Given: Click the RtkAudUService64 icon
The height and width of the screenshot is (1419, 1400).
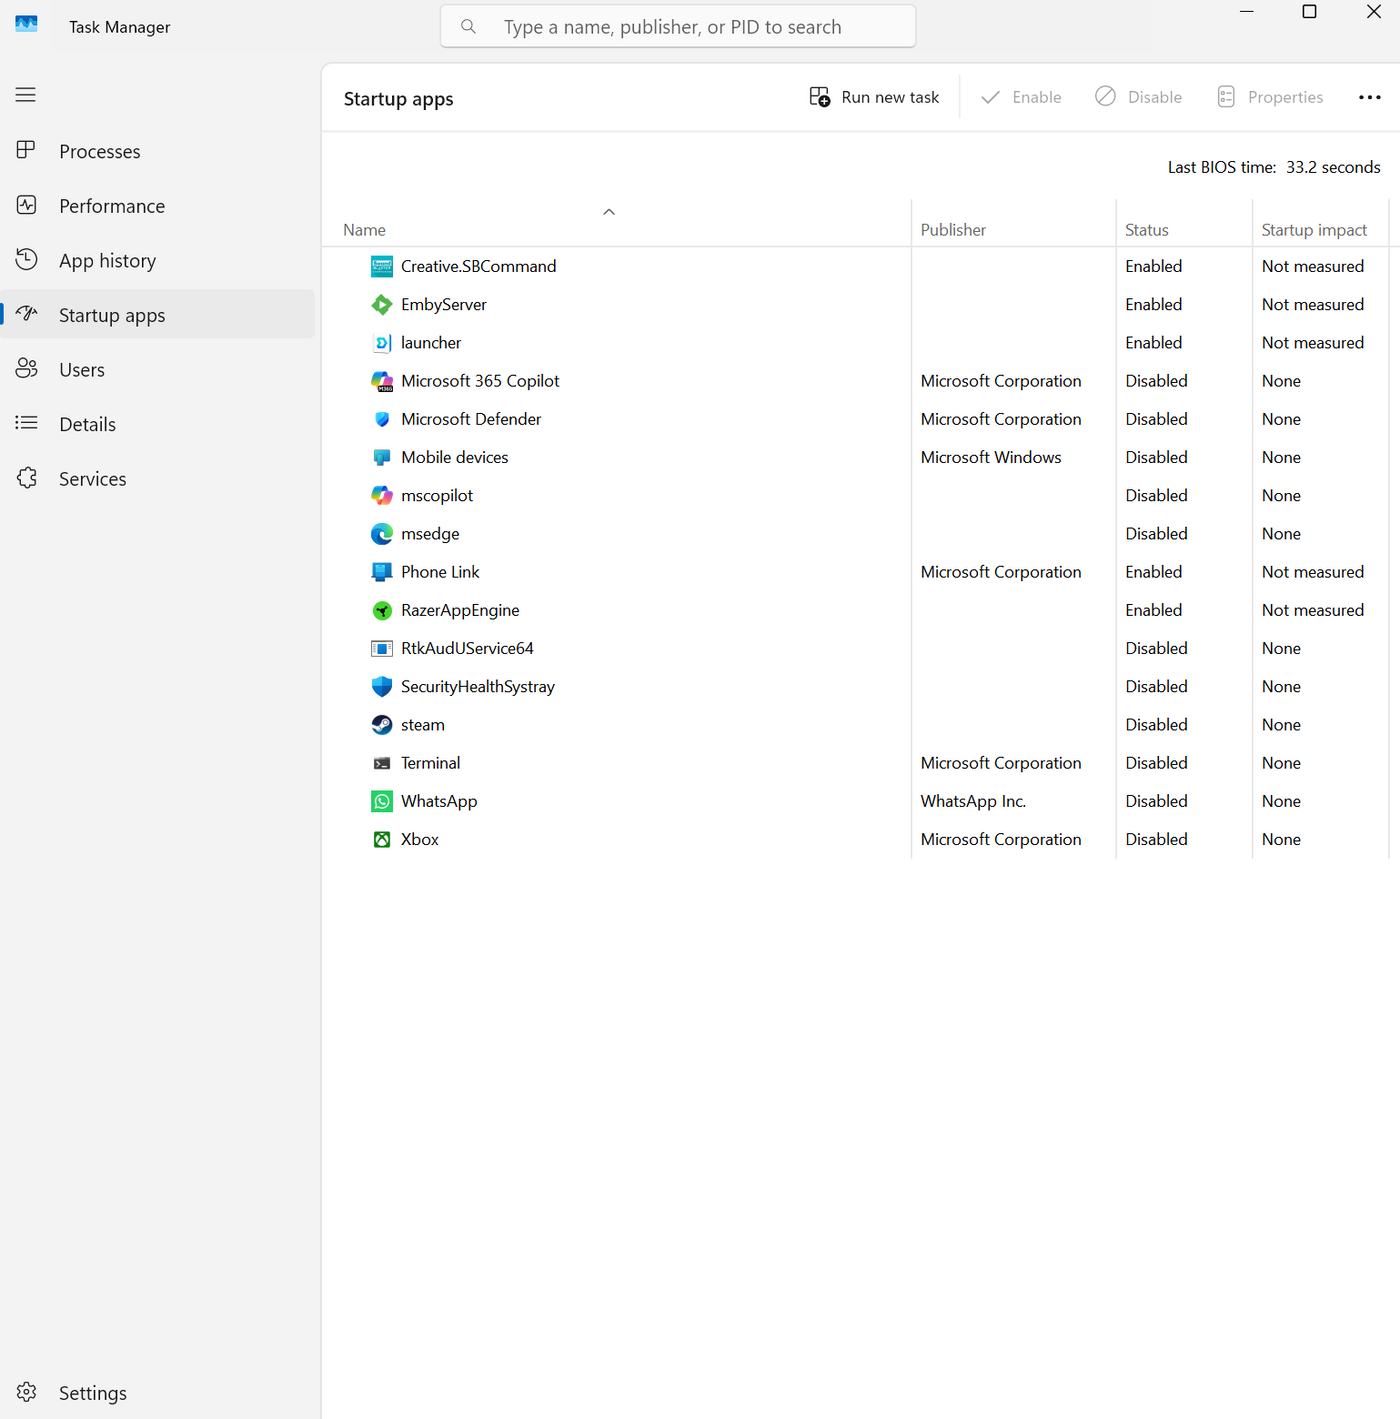Looking at the screenshot, I should point(382,648).
